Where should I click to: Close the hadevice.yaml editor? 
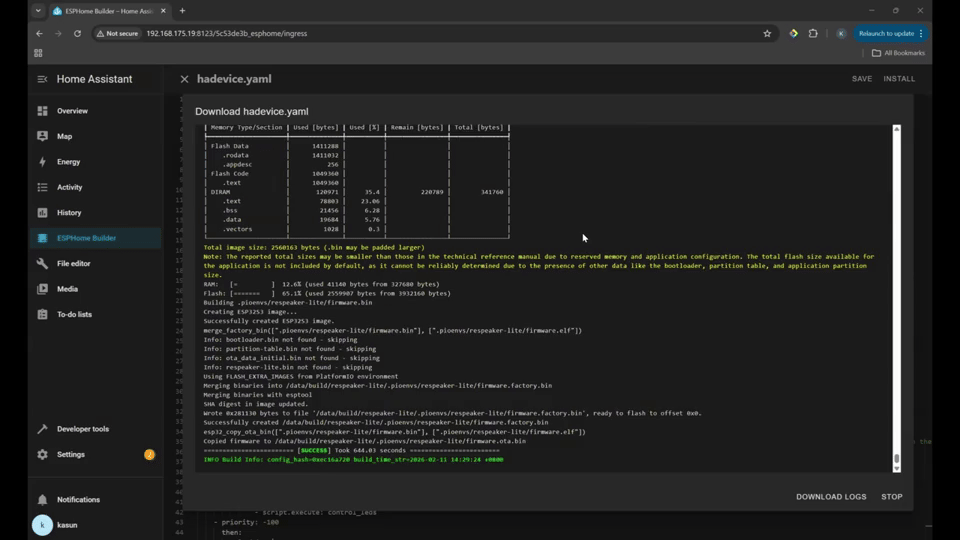point(184,79)
